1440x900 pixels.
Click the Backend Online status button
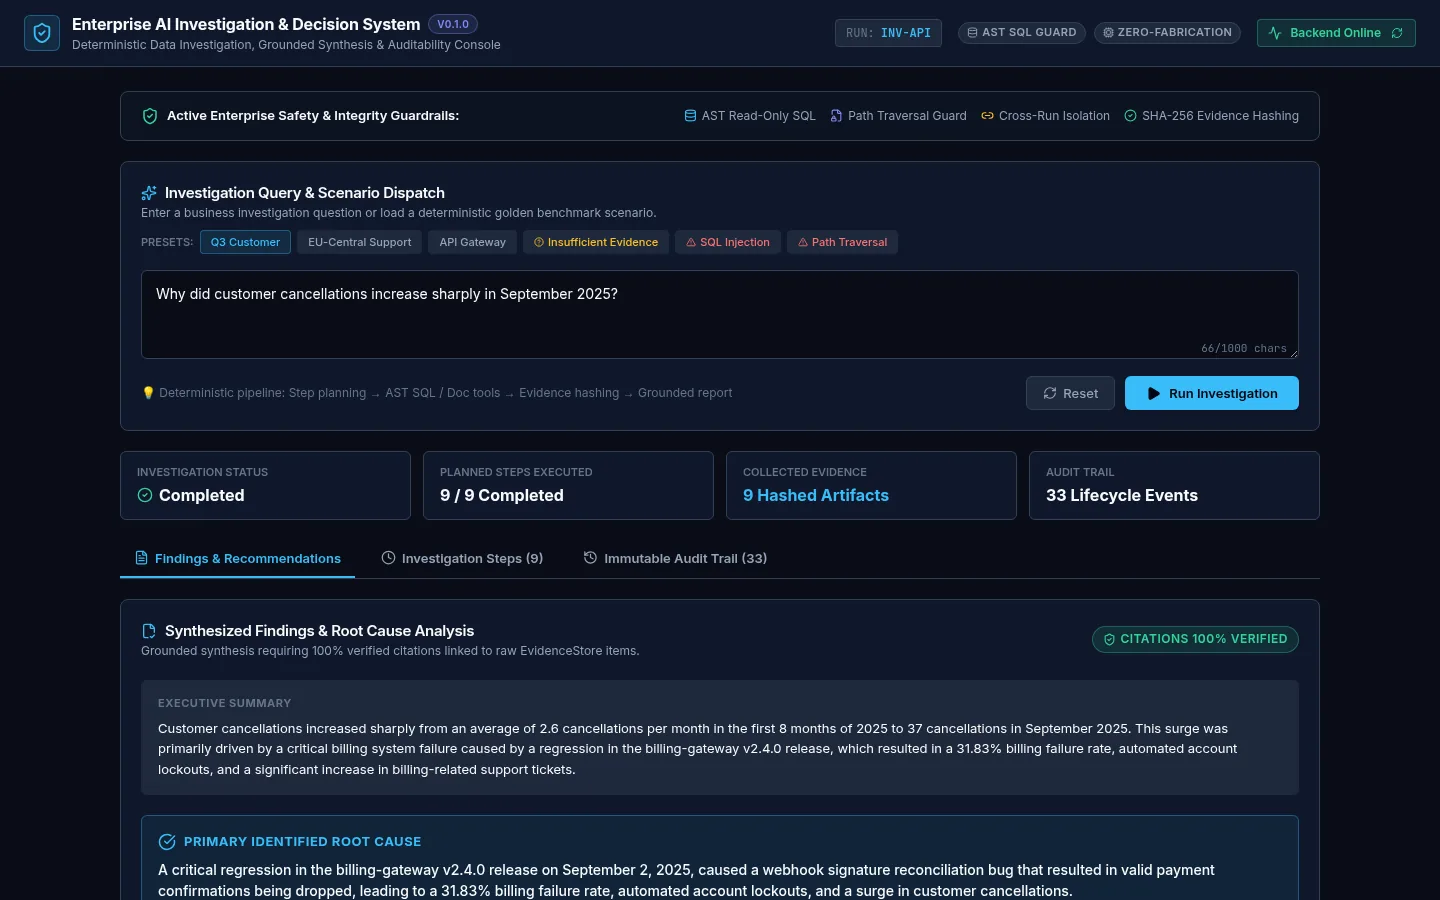click(x=1336, y=33)
